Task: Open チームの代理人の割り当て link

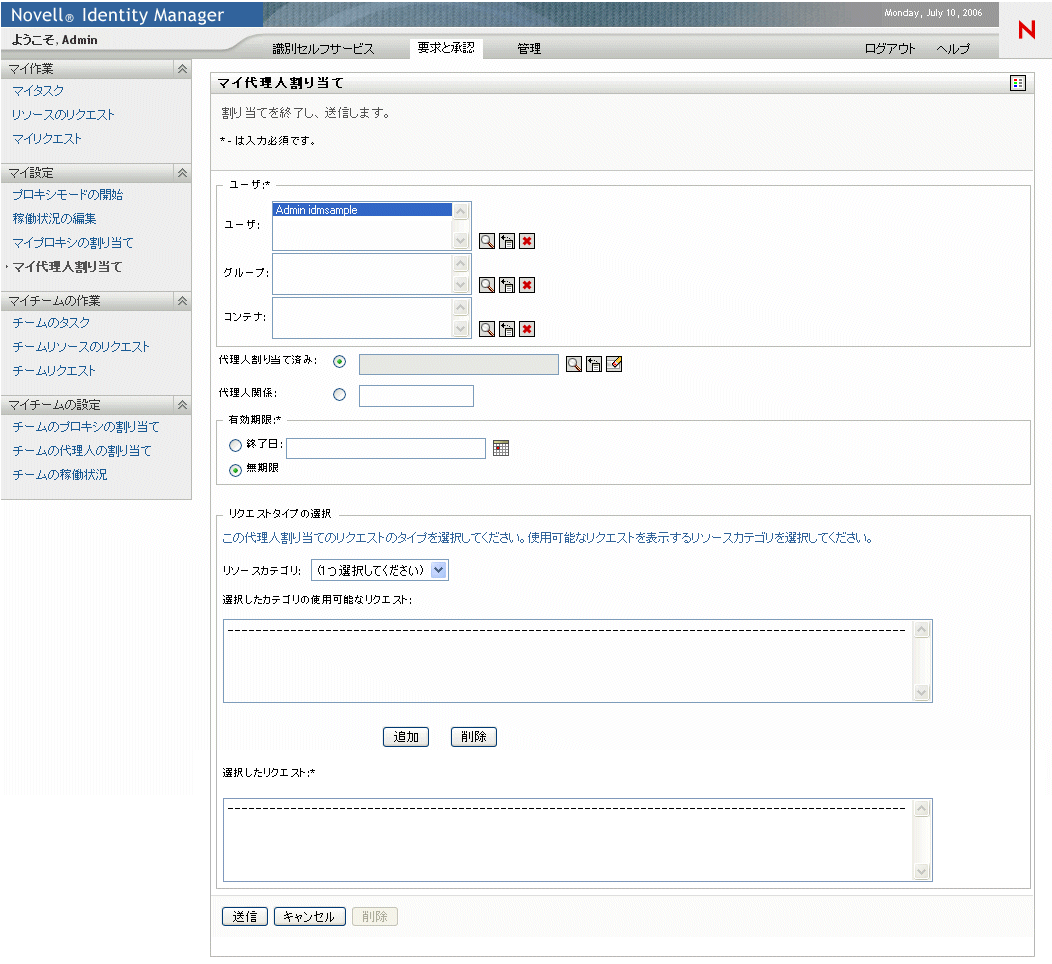Action: 82,451
